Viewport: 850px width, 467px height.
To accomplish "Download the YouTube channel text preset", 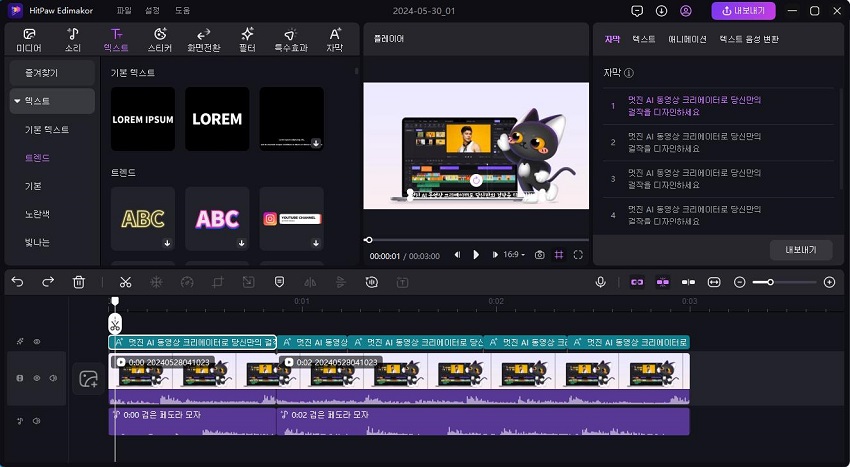I will pos(316,244).
